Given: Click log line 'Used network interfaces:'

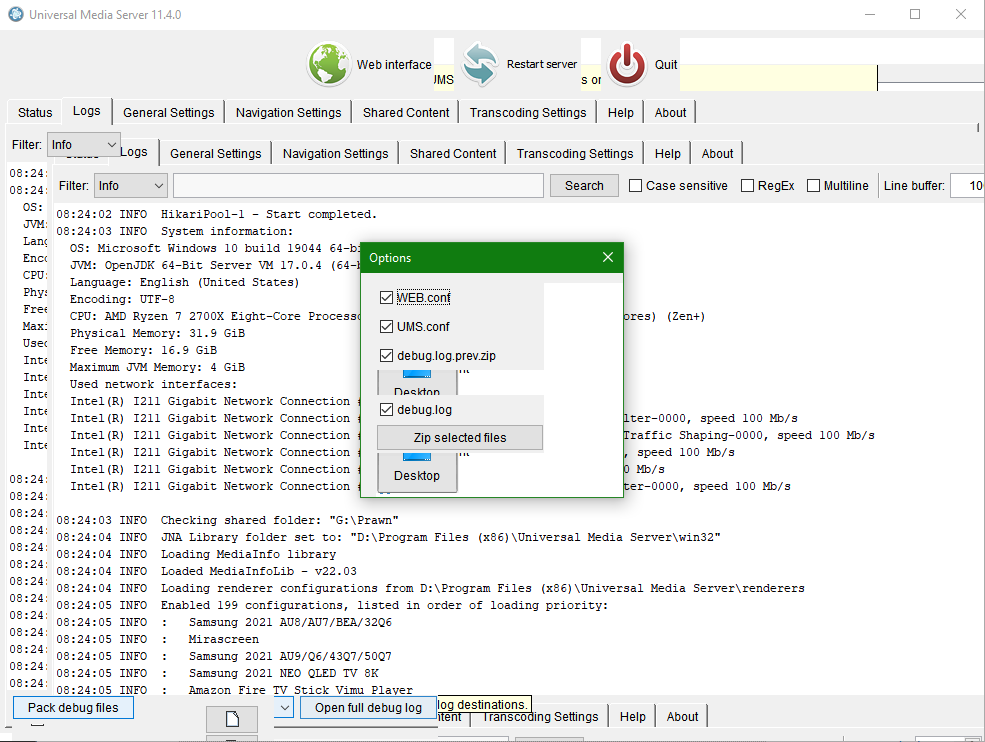Looking at the screenshot, I should [153, 384].
